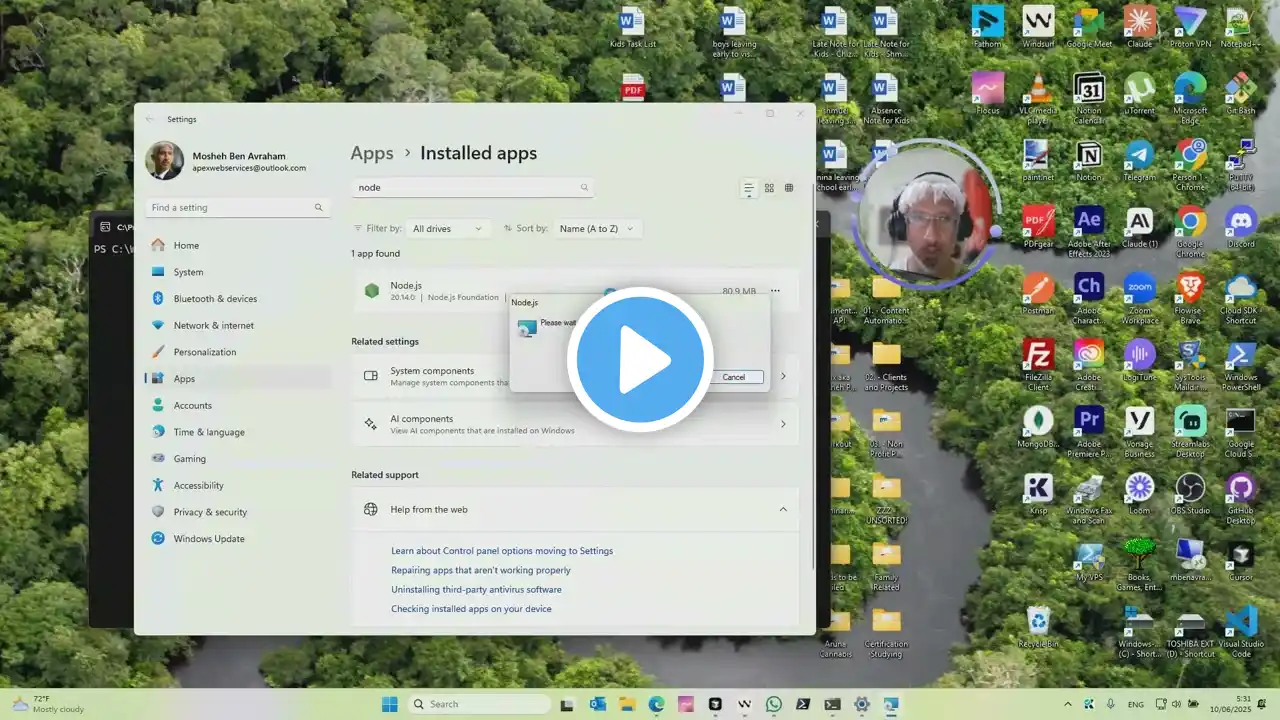Go back using the Settings back arrow
The image size is (1280, 720).
tap(150, 119)
